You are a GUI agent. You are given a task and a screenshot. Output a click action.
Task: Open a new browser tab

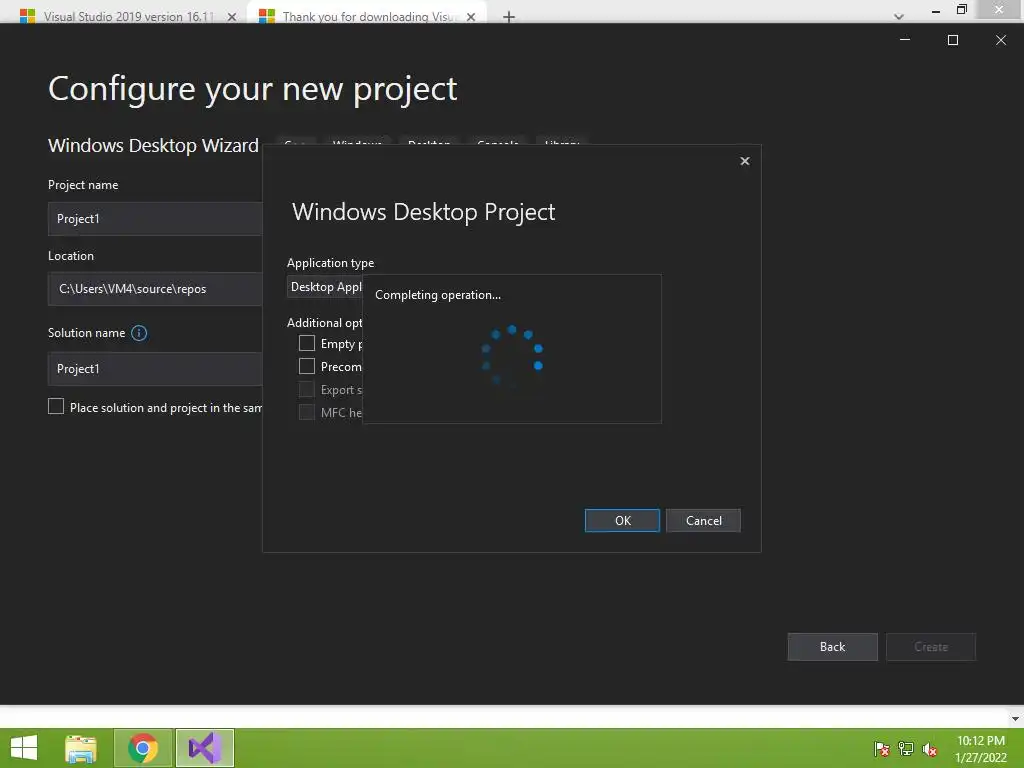[509, 17]
